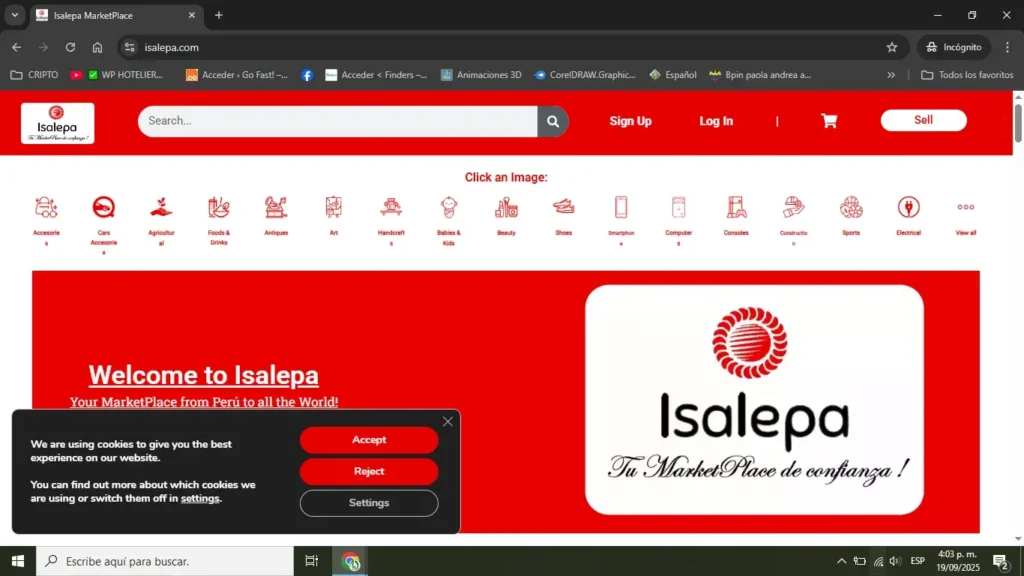The image size is (1024, 576).
Task: Click Sign Up link
Action: [630, 121]
